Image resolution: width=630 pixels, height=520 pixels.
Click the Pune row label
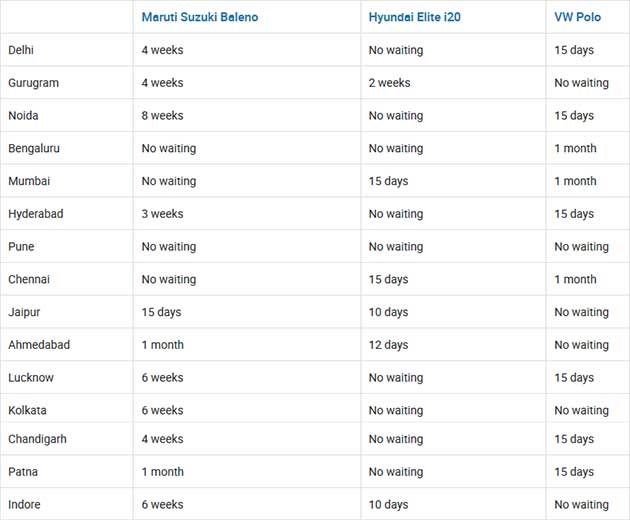[21, 247]
